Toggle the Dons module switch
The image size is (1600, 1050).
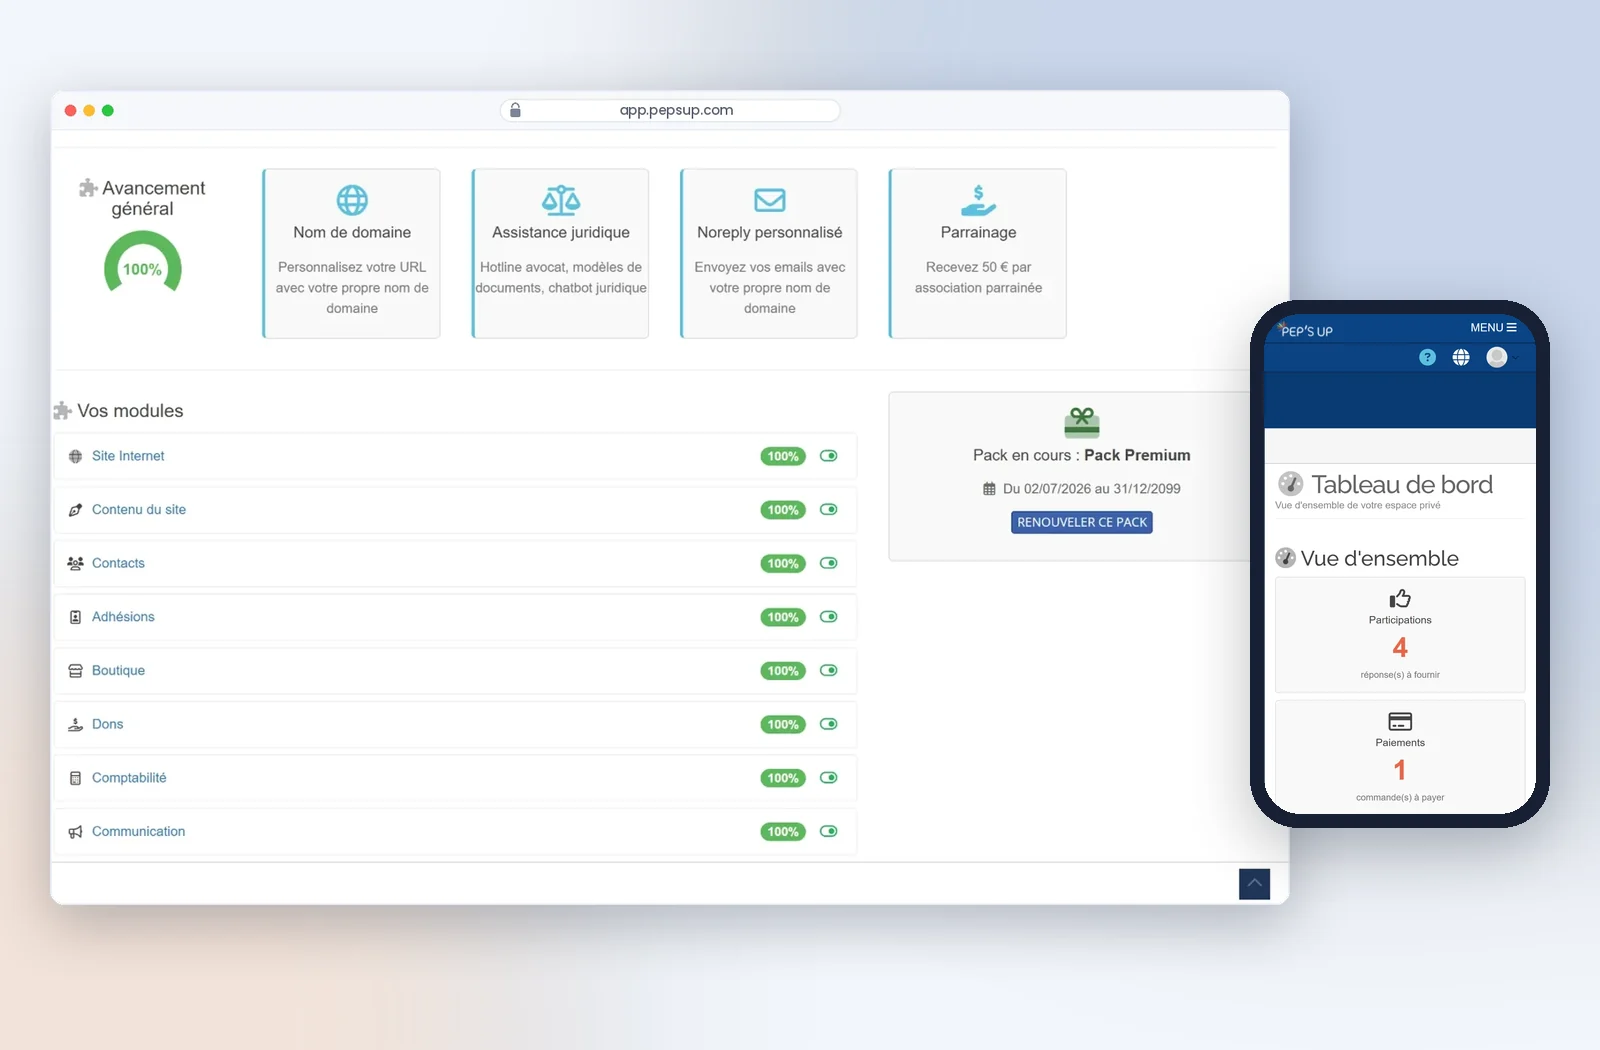point(829,725)
